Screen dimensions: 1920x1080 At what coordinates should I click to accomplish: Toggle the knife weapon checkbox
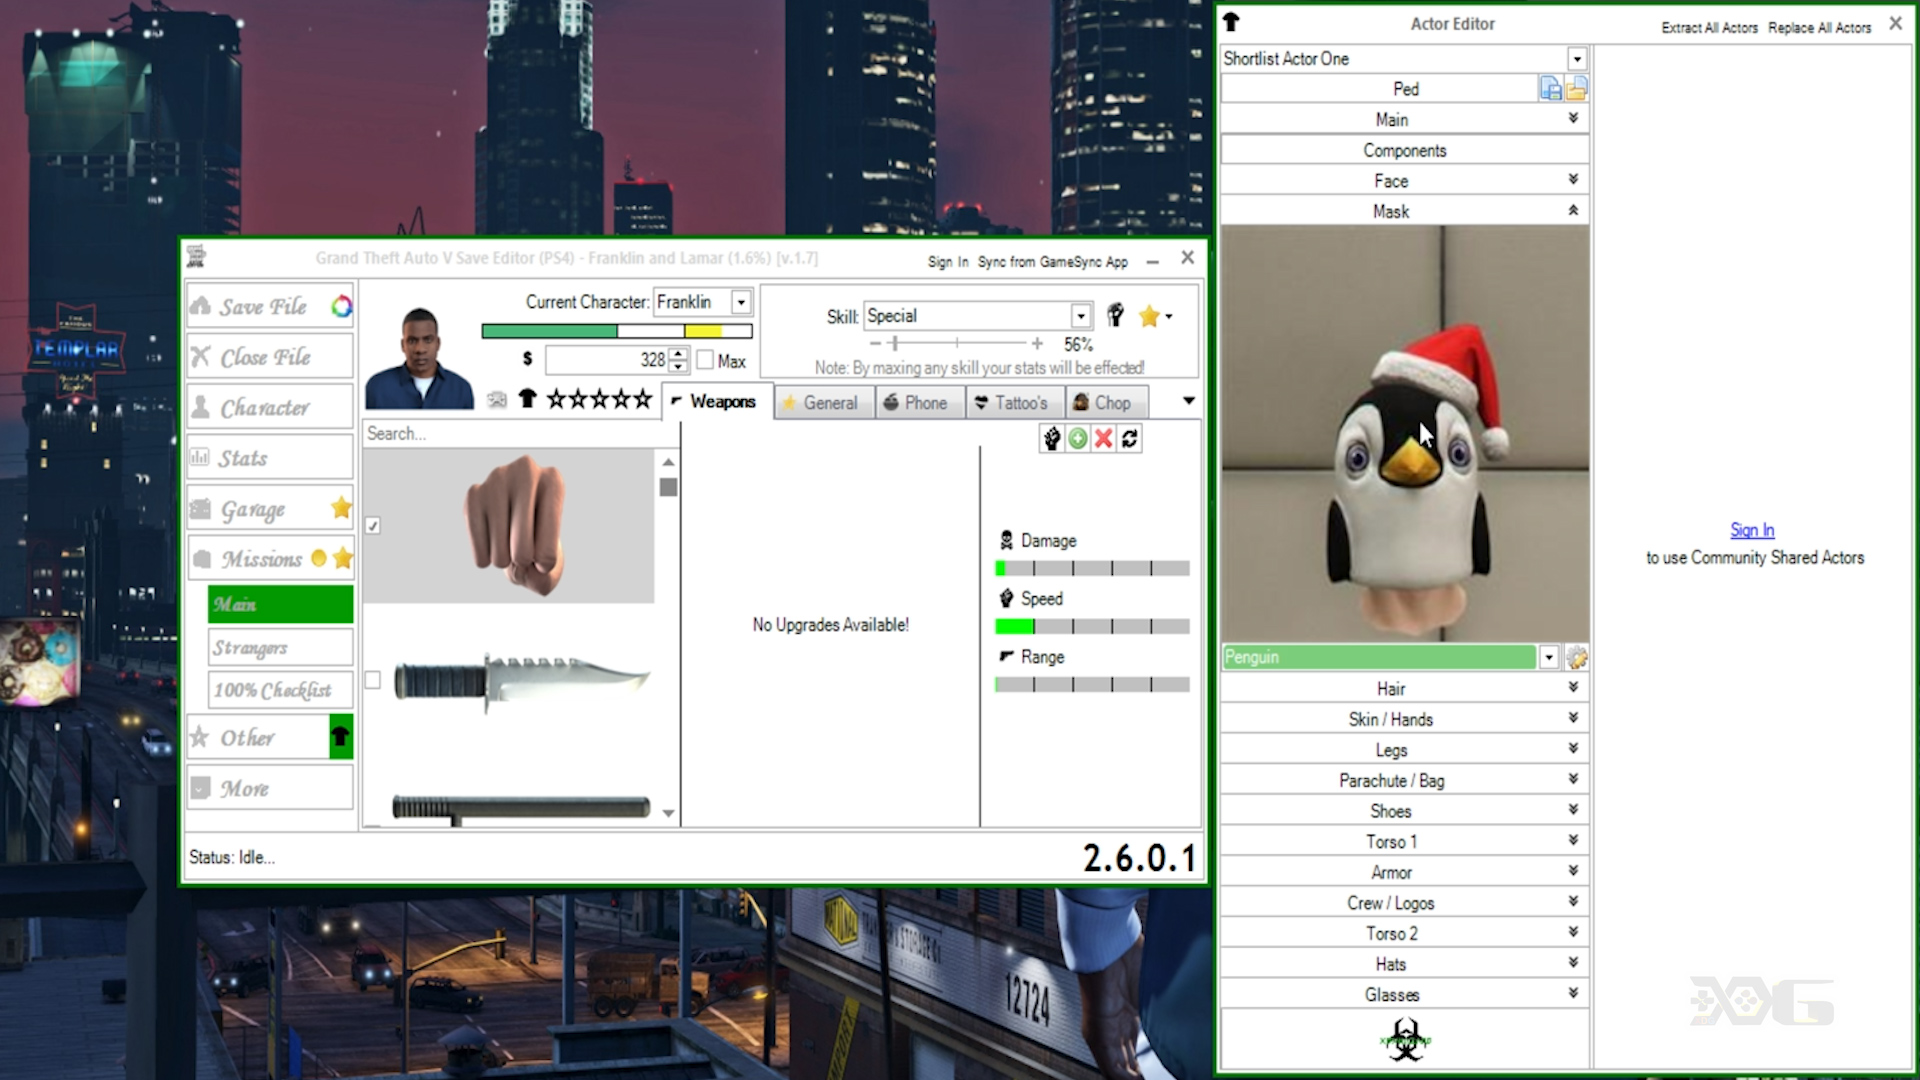coord(373,678)
